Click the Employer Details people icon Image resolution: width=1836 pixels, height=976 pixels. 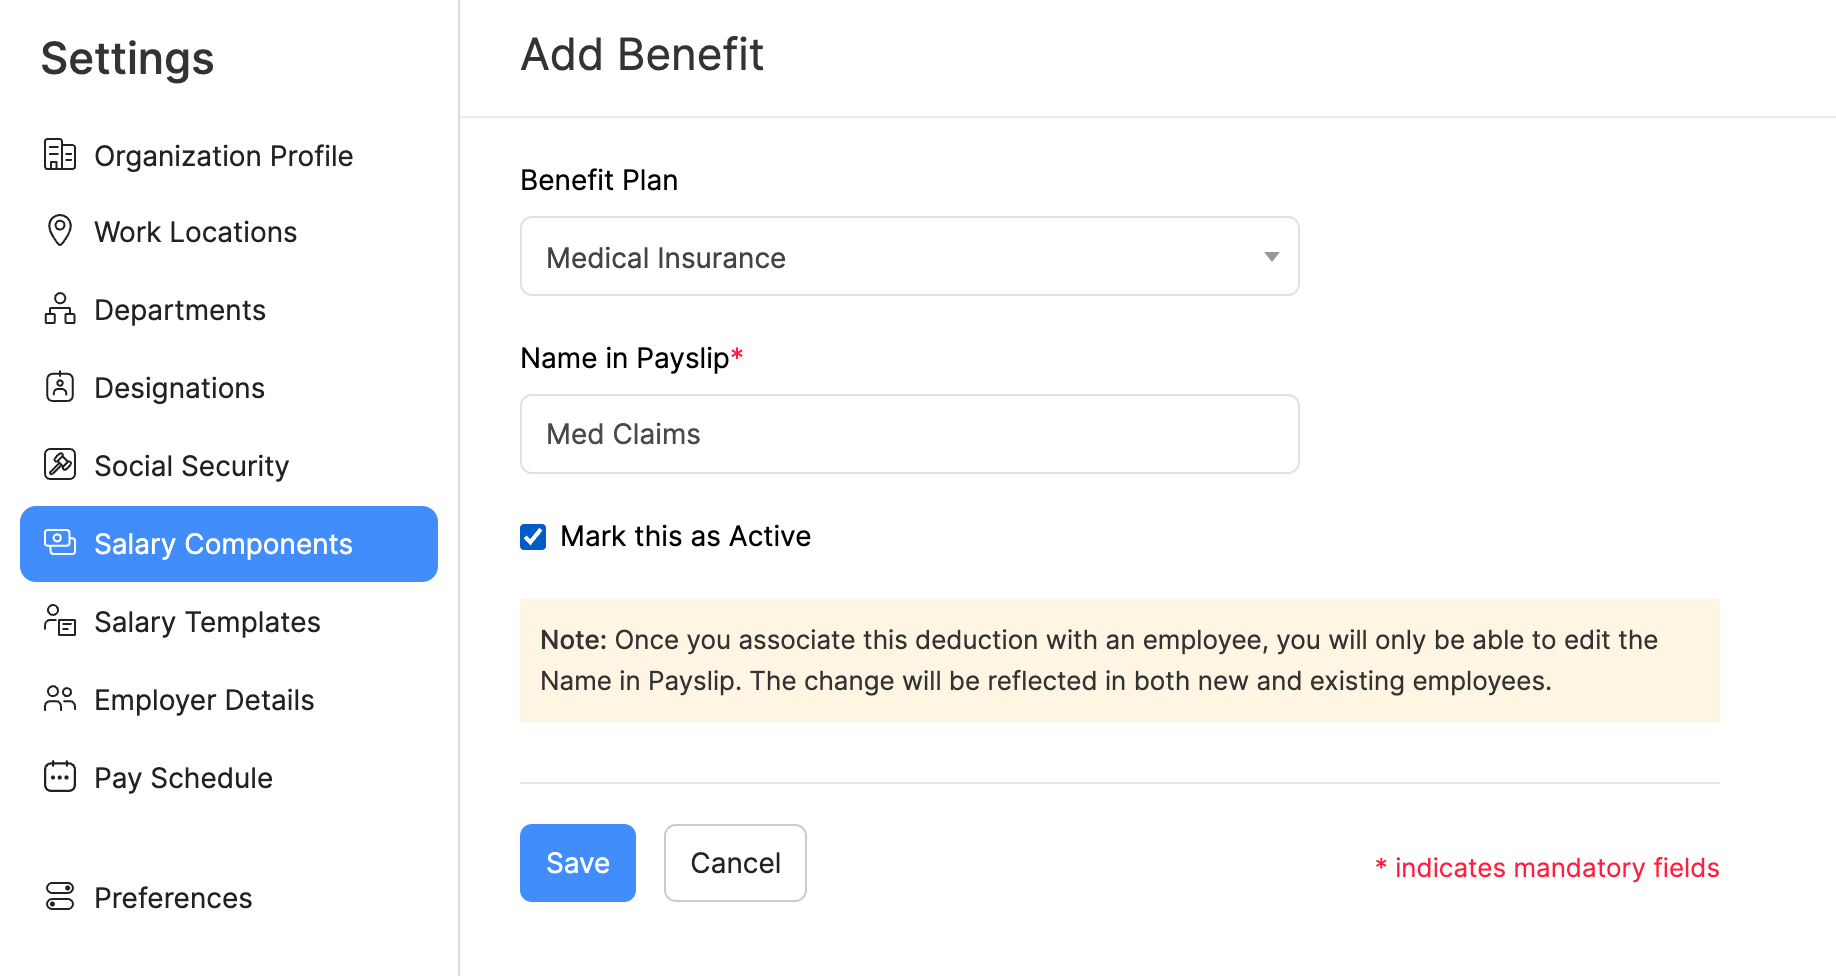(x=60, y=699)
